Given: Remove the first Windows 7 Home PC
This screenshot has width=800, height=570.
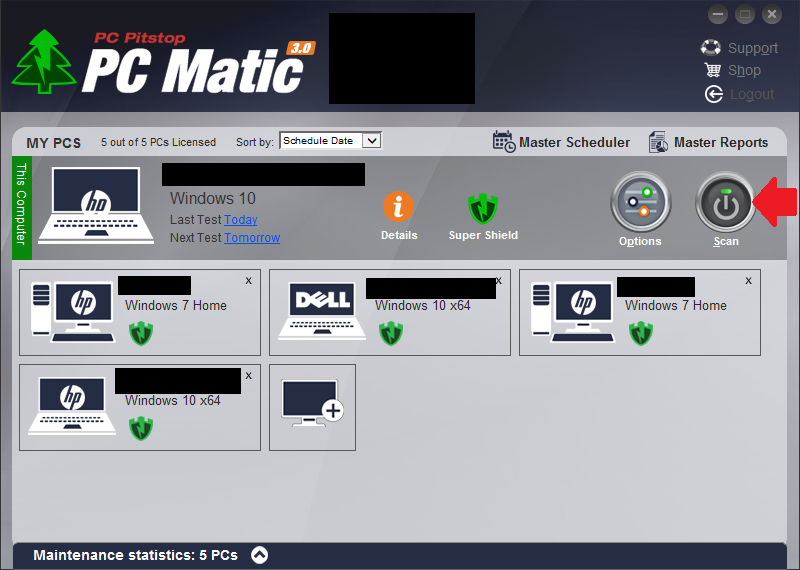Looking at the screenshot, I should [x=248, y=281].
